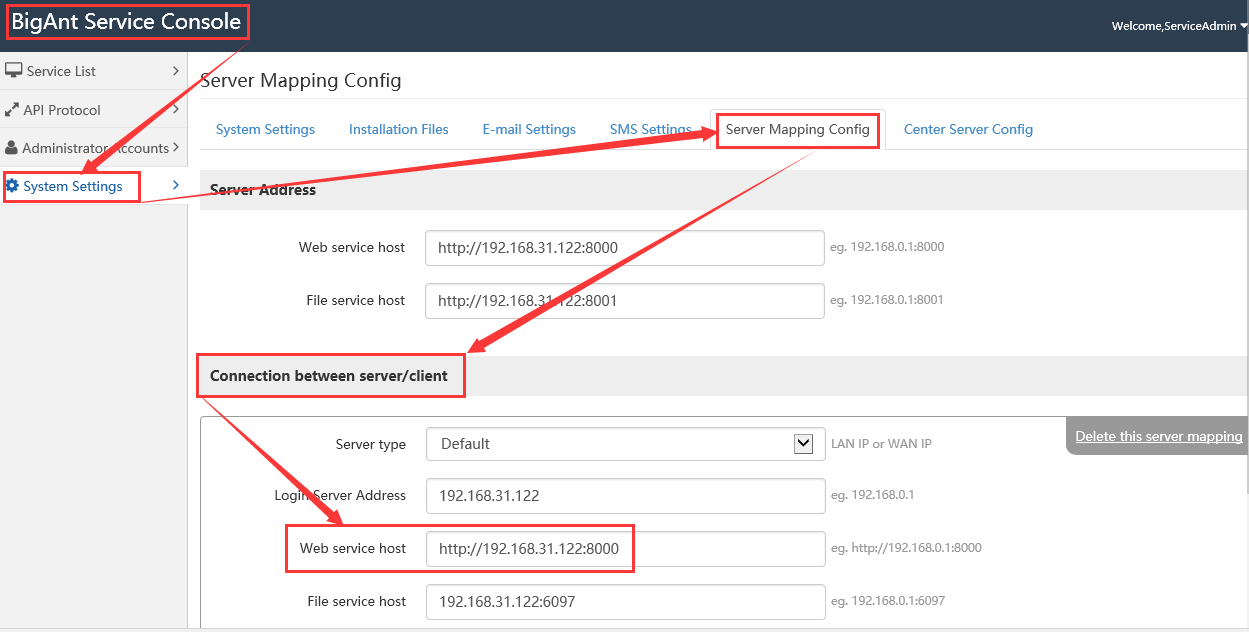Image resolution: width=1249 pixels, height=632 pixels.
Task: Expand the Service List sidebar chevron
Action: click(176, 71)
